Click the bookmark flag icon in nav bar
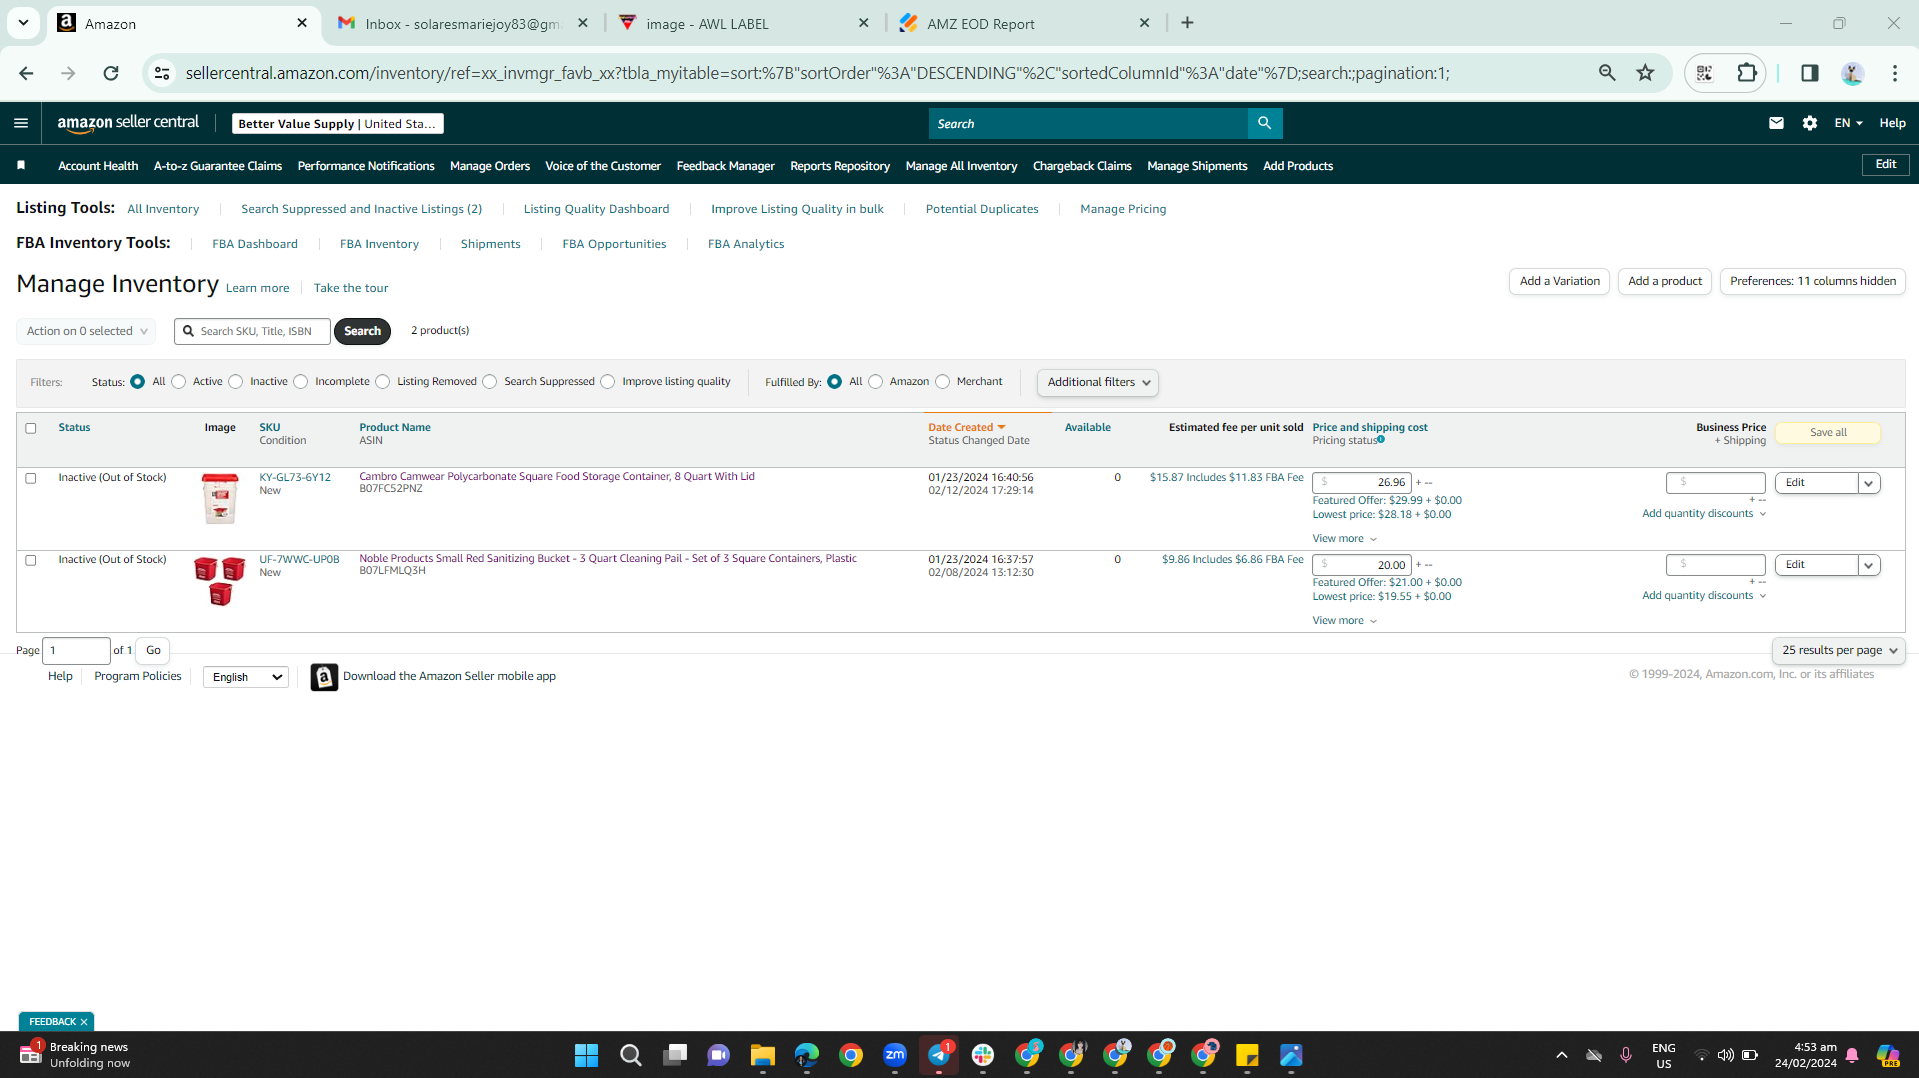This screenshot has width=1919, height=1078. tap(21, 165)
